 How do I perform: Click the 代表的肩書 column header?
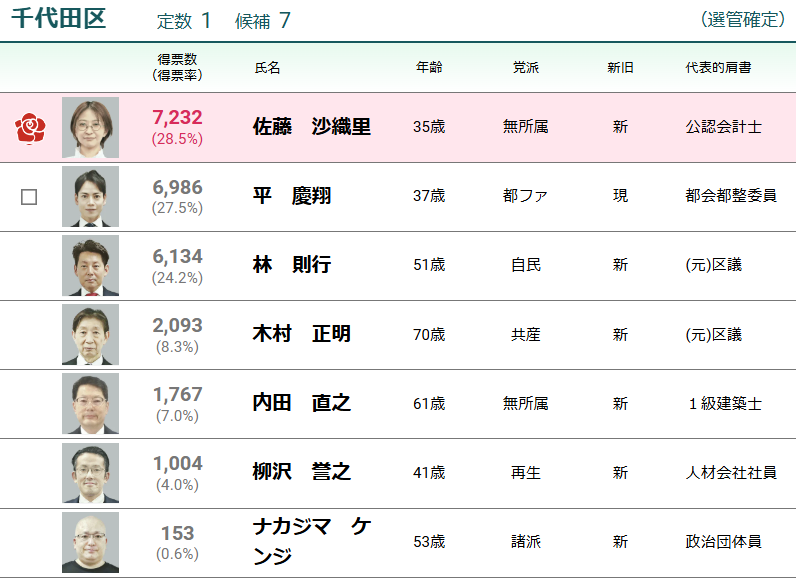(718, 68)
